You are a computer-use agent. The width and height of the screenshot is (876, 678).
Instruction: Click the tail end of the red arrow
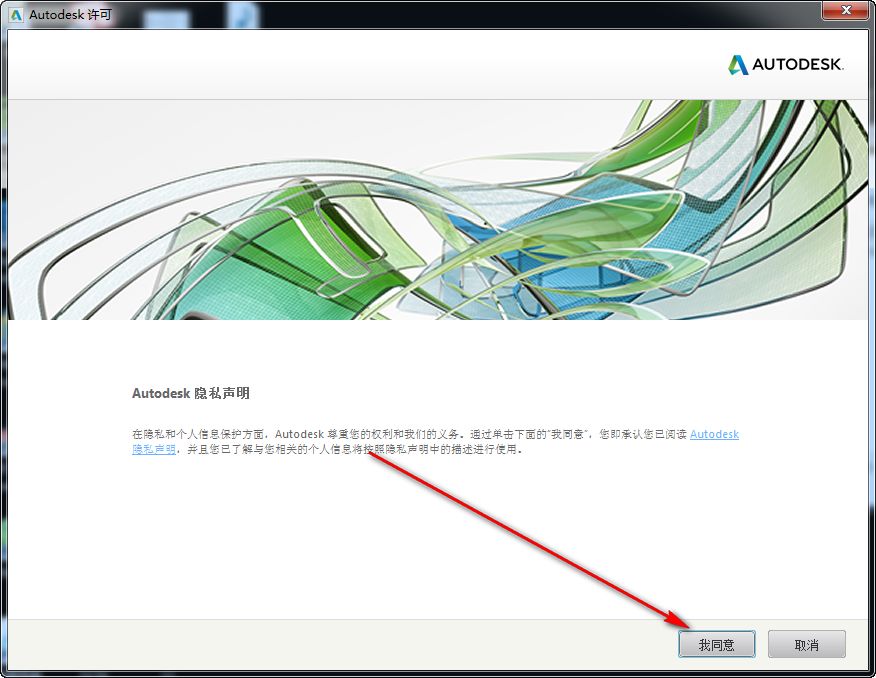coord(373,454)
